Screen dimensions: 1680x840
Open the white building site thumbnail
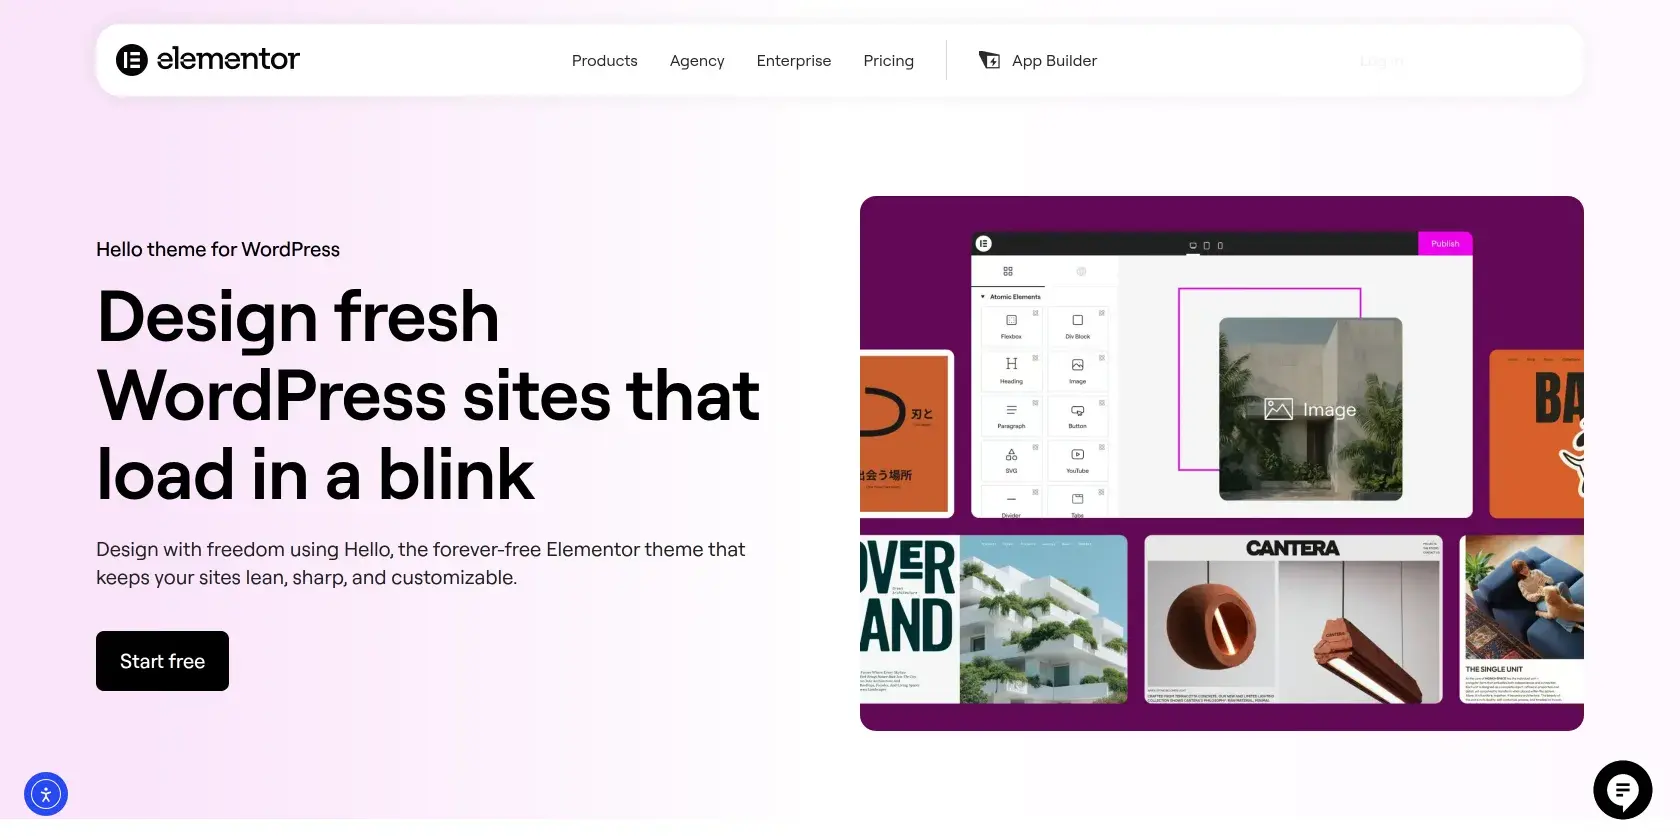[994, 619]
